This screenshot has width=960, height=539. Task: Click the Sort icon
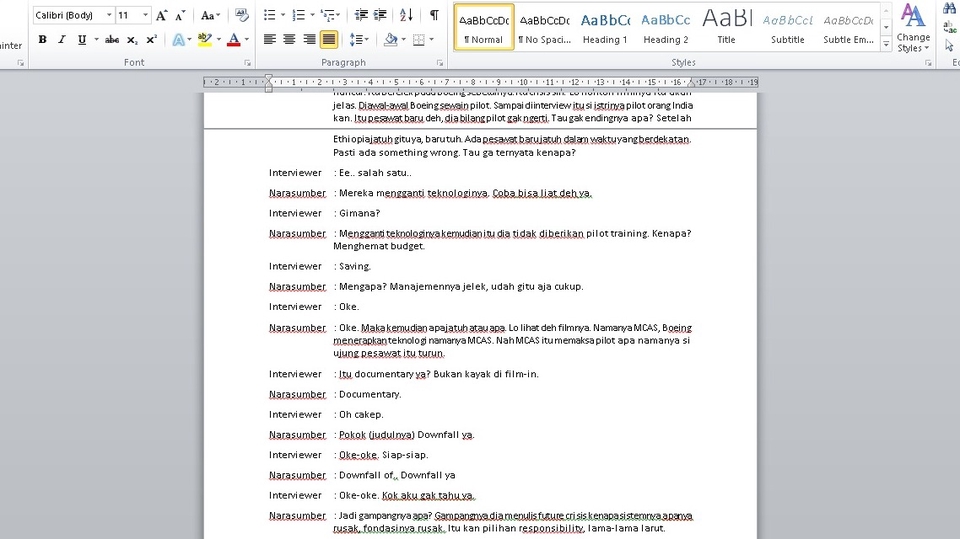click(x=406, y=15)
